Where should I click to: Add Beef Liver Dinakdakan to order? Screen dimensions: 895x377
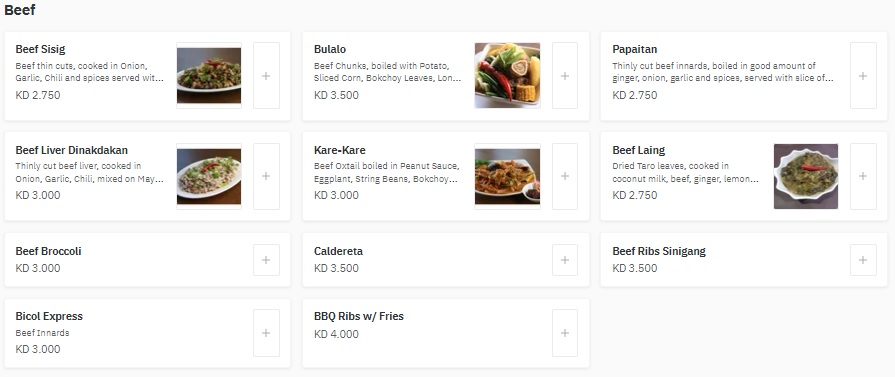tap(266, 176)
